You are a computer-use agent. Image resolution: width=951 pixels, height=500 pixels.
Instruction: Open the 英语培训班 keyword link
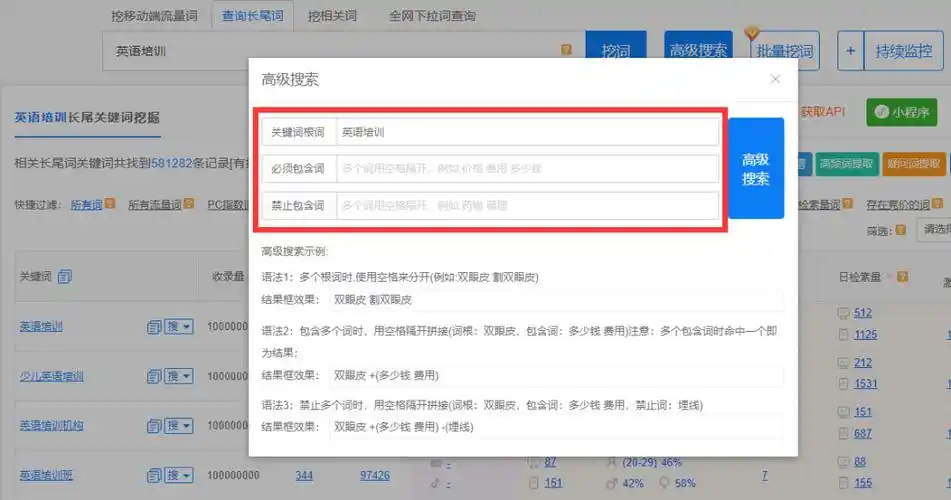pos(46,475)
